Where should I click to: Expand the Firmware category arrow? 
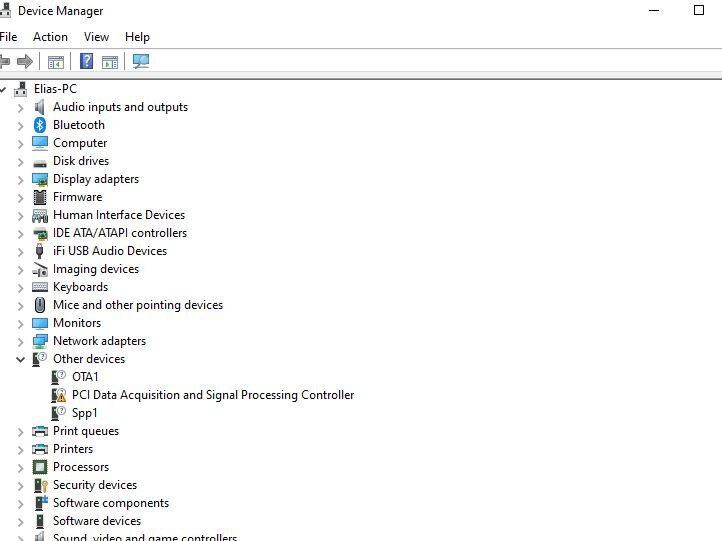(20, 198)
